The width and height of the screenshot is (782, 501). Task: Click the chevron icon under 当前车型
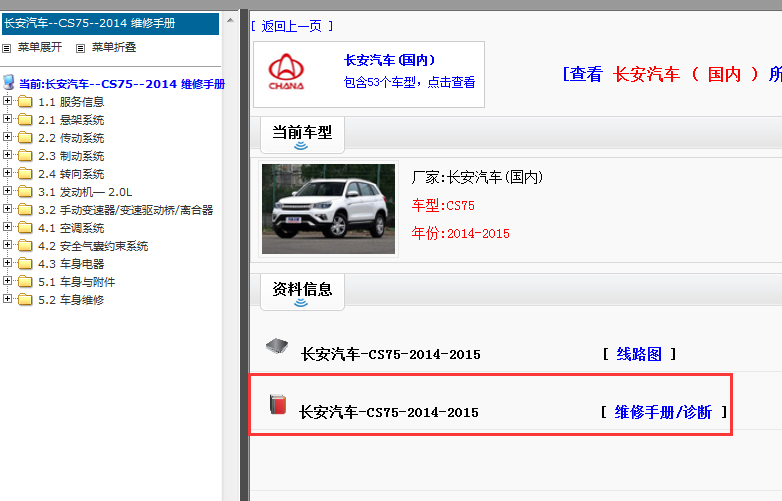(x=301, y=146)
